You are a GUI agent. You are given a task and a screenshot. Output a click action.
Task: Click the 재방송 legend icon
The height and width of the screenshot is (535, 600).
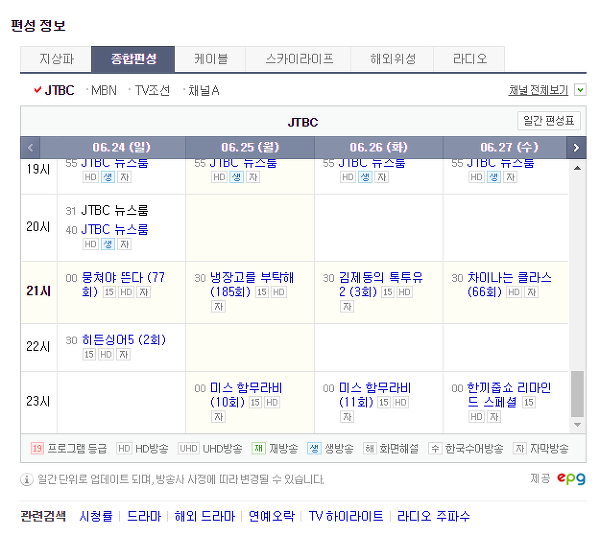point(258,448)
